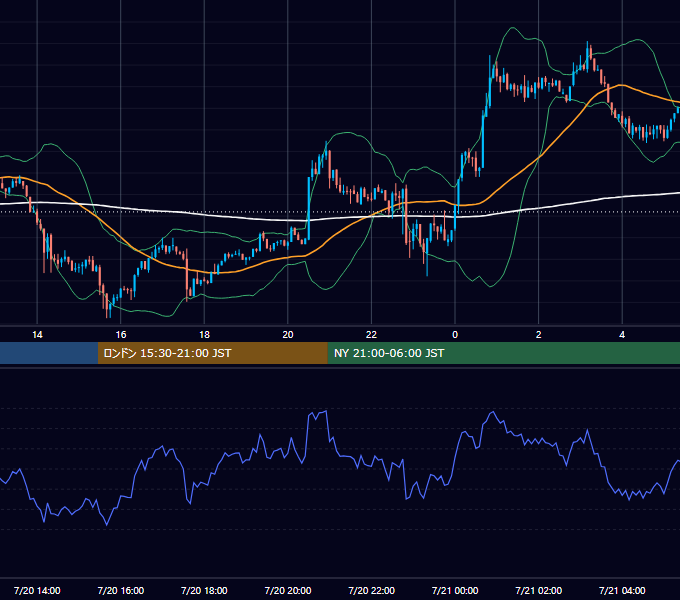
Task: Click the 7/21 04:00 date label
Action: tap(622, 590)
